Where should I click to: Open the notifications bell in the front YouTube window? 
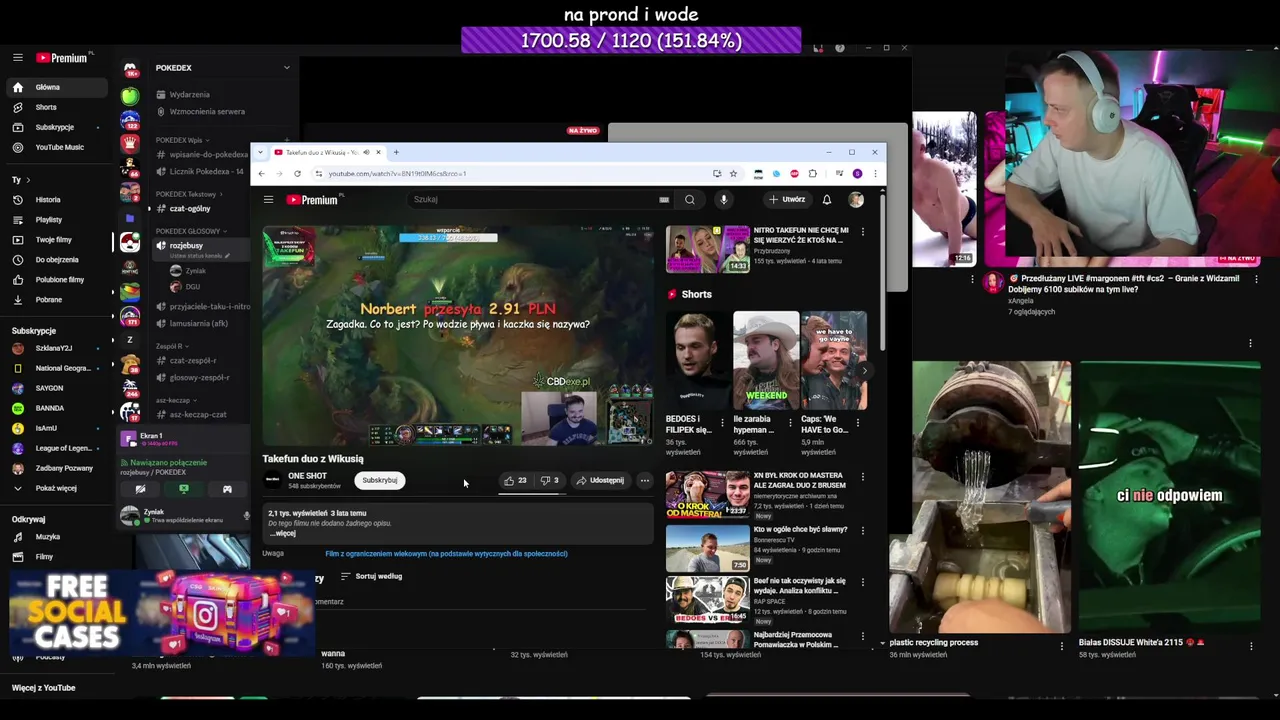coord(827,200)
